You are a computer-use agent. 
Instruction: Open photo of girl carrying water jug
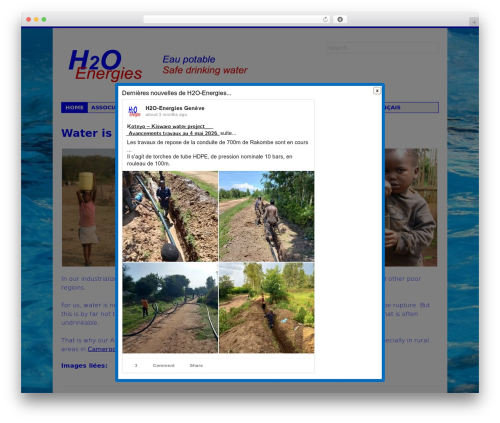(x=89, y=207)
